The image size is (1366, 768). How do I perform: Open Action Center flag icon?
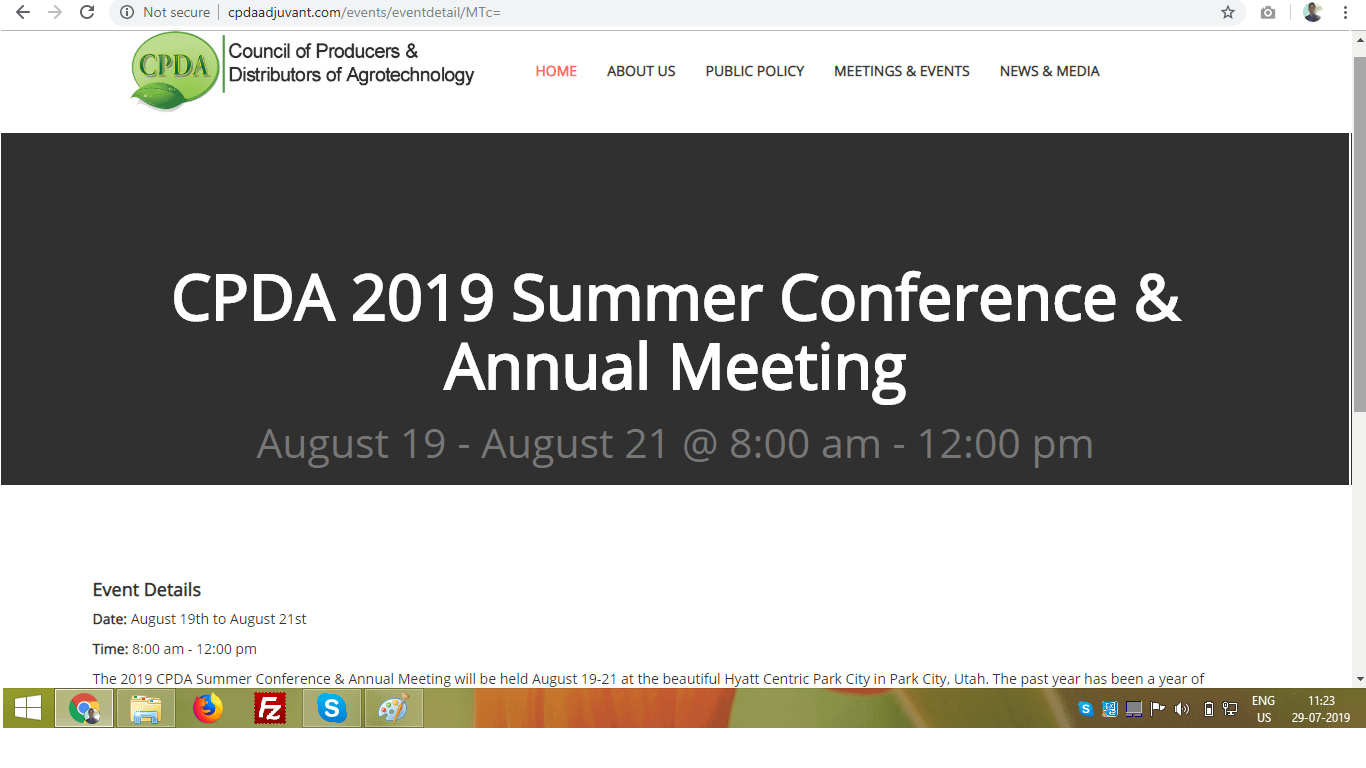(x=1157, y=709)
